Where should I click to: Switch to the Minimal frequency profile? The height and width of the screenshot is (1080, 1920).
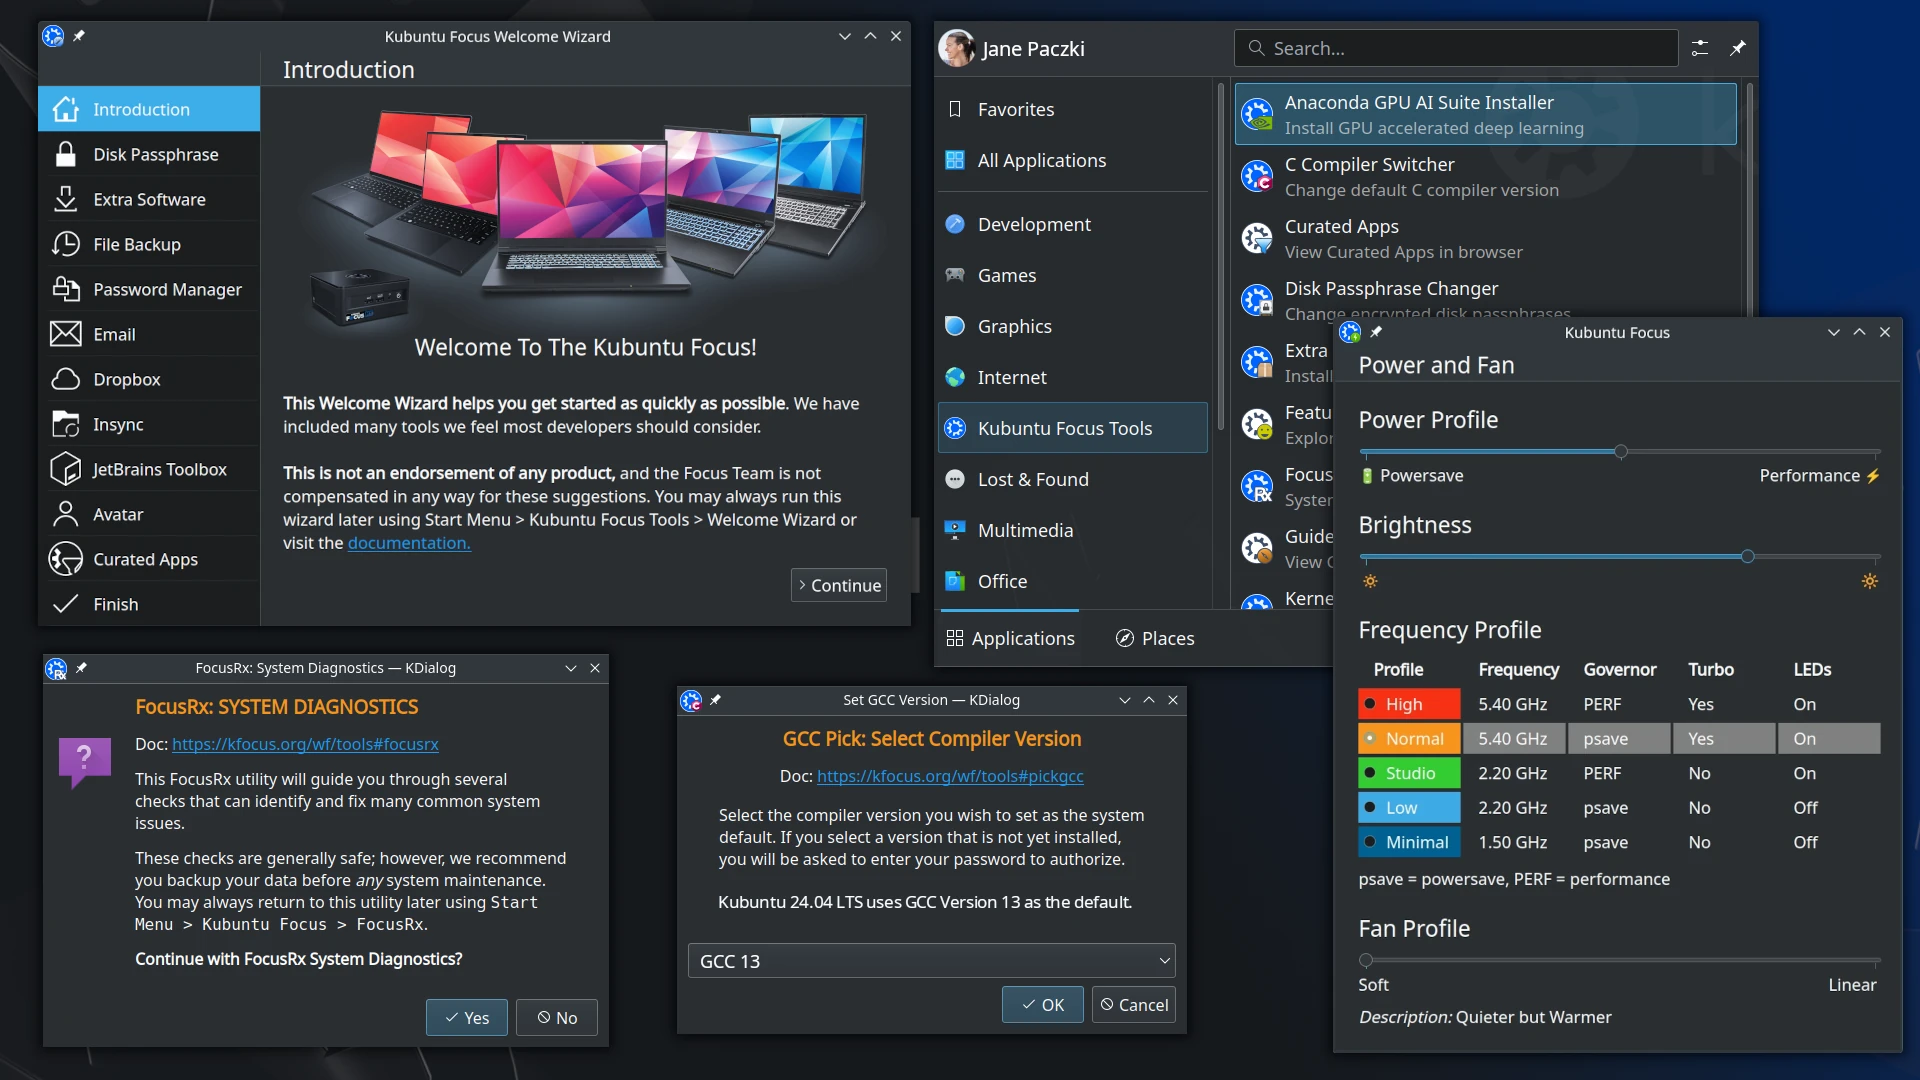pyautogui.click(x=1408, y=842)
